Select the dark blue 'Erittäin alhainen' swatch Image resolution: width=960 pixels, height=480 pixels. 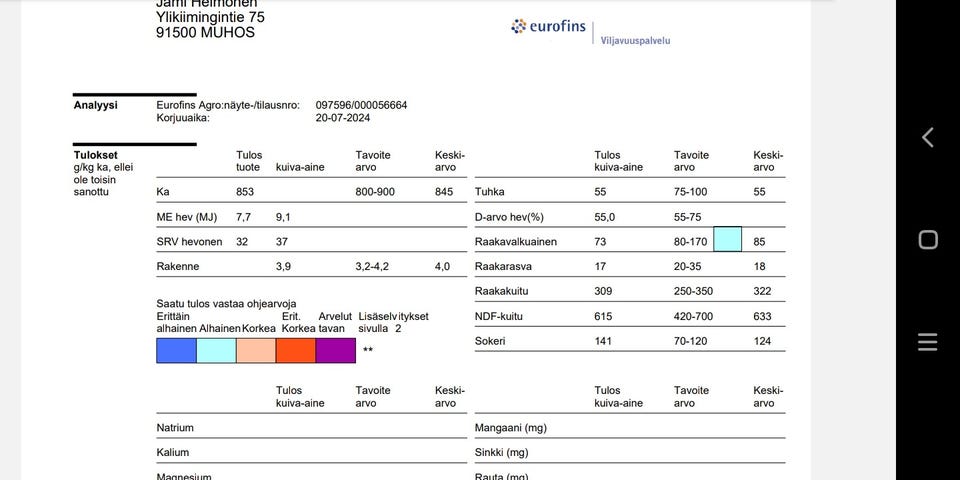(x=176, y=351)
